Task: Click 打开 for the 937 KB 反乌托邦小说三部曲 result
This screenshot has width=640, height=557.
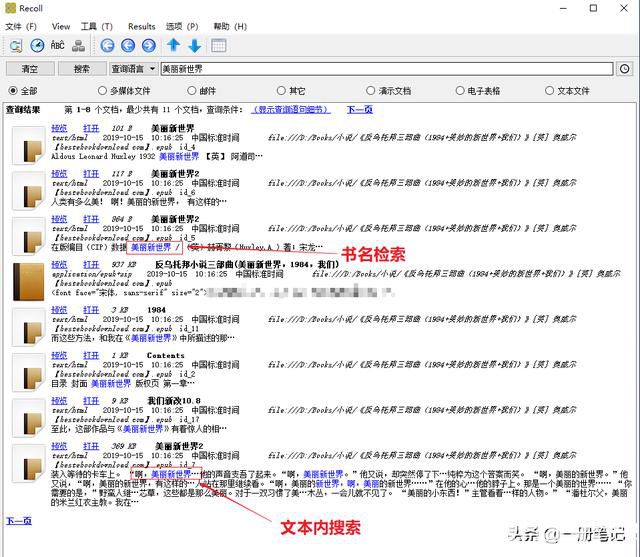Action: [91, 264]
